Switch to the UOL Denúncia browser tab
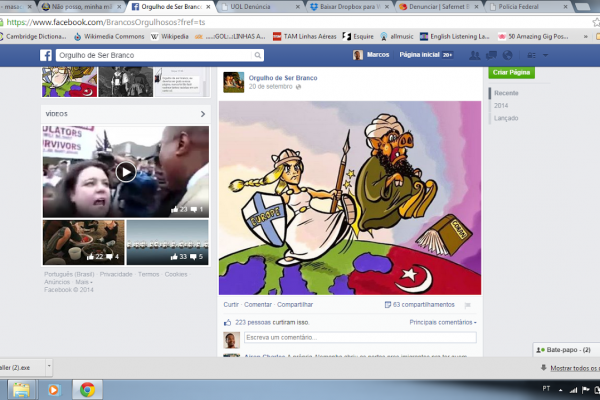 point(261,7)
